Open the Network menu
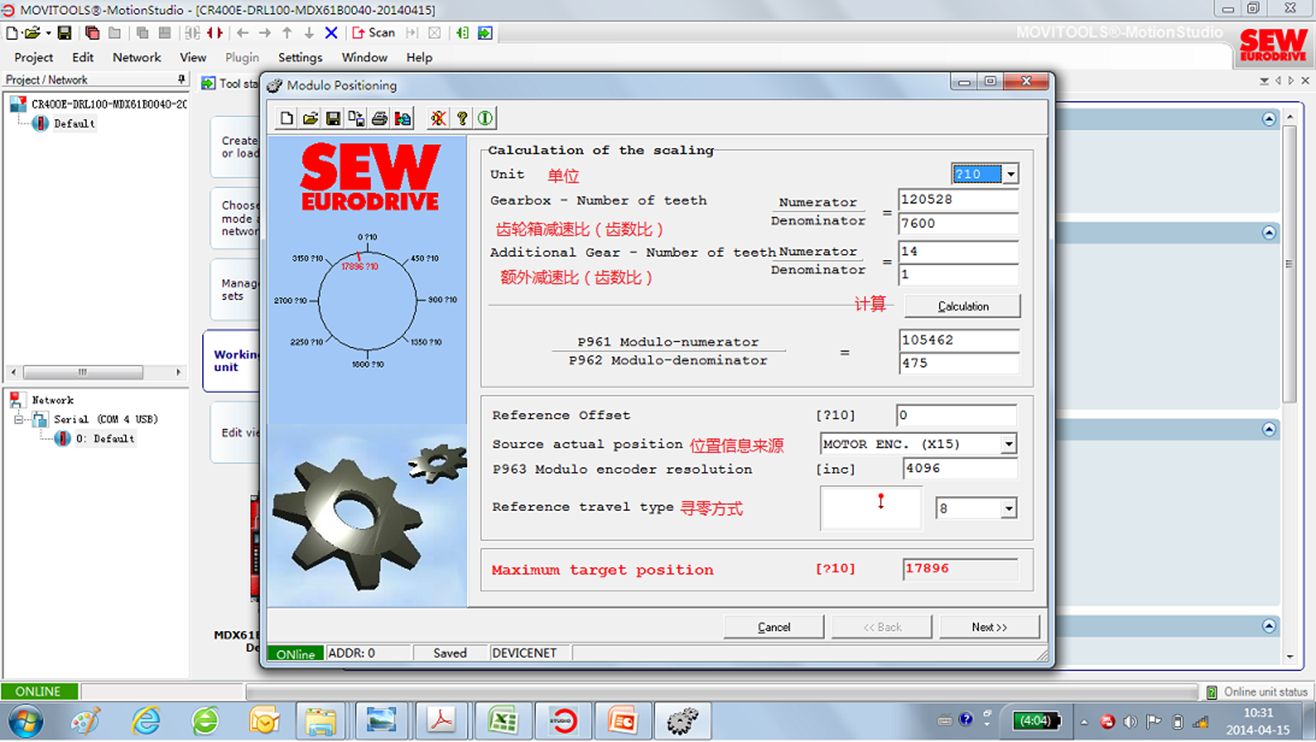Viewport: 1316px width, 742px height. [137, 58]
